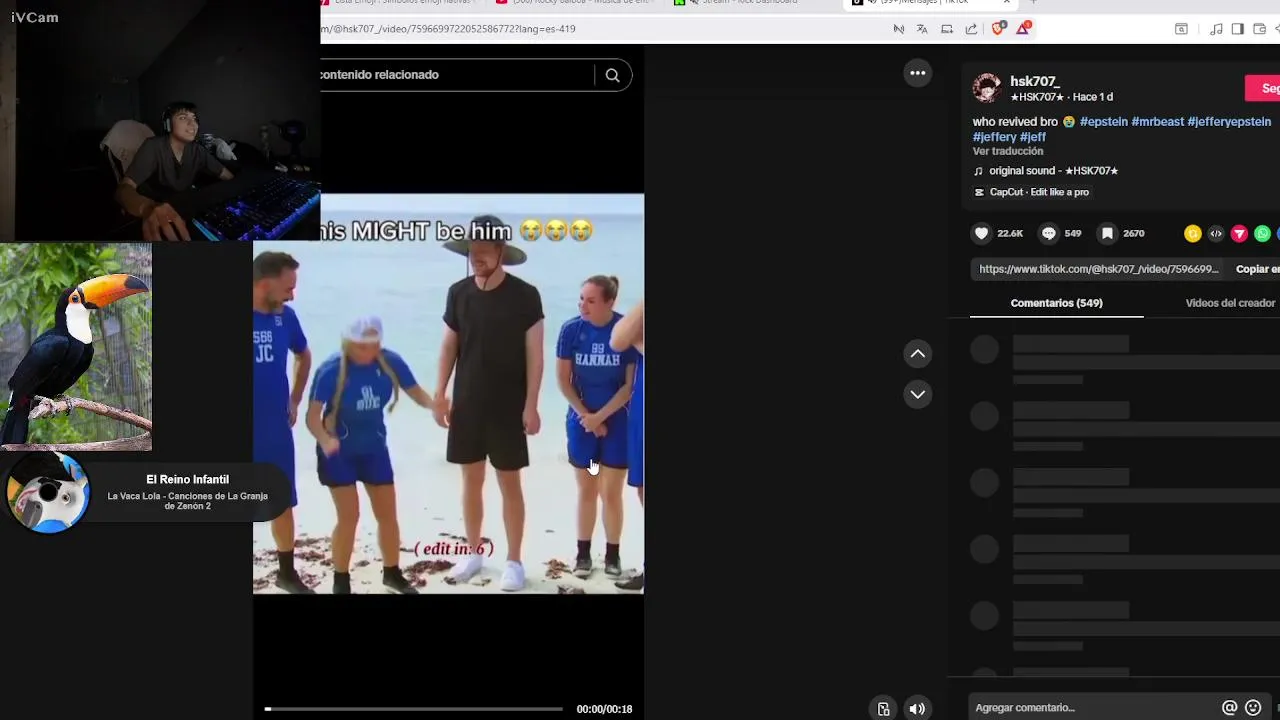Click the video link URL field
Viewport: 1280px width, 720px height.
click(1099, 269)
